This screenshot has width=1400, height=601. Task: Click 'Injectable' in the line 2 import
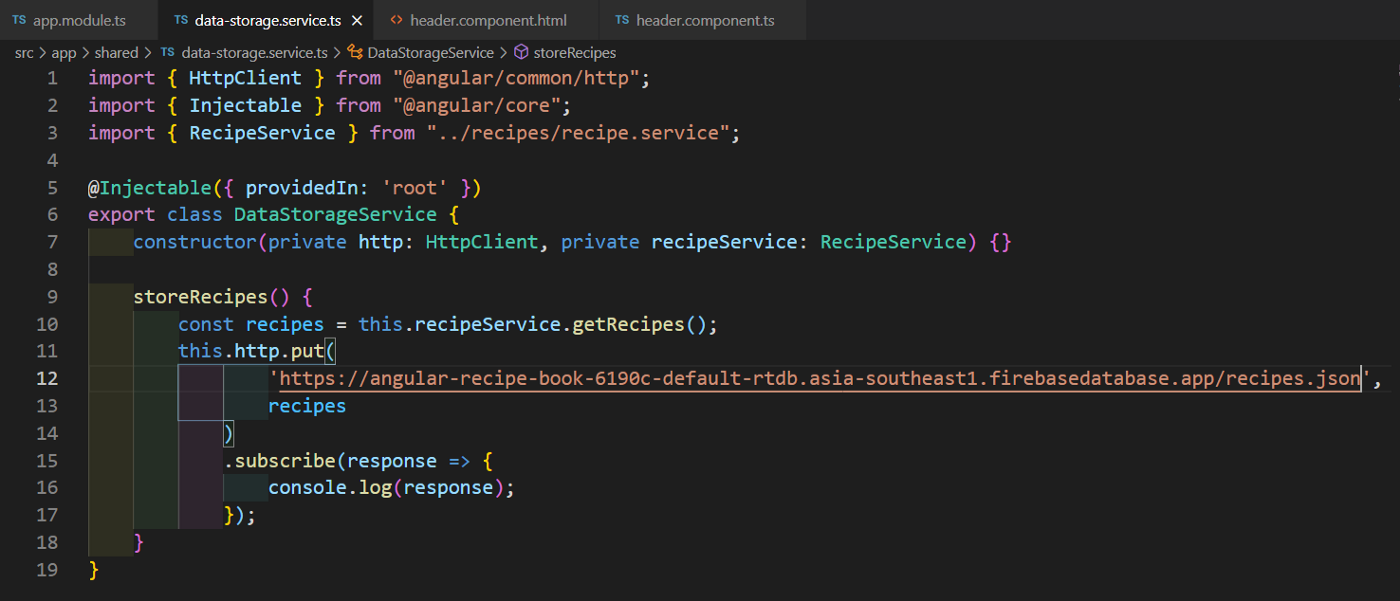point(245,105)
